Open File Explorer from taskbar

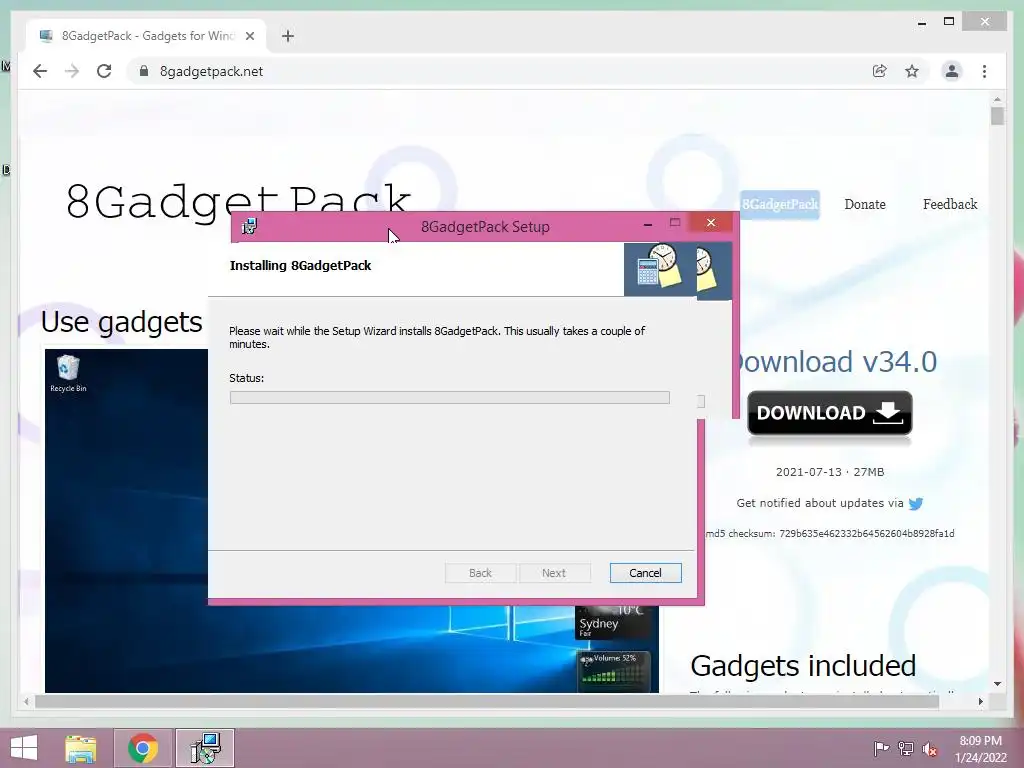coord(80,748)
